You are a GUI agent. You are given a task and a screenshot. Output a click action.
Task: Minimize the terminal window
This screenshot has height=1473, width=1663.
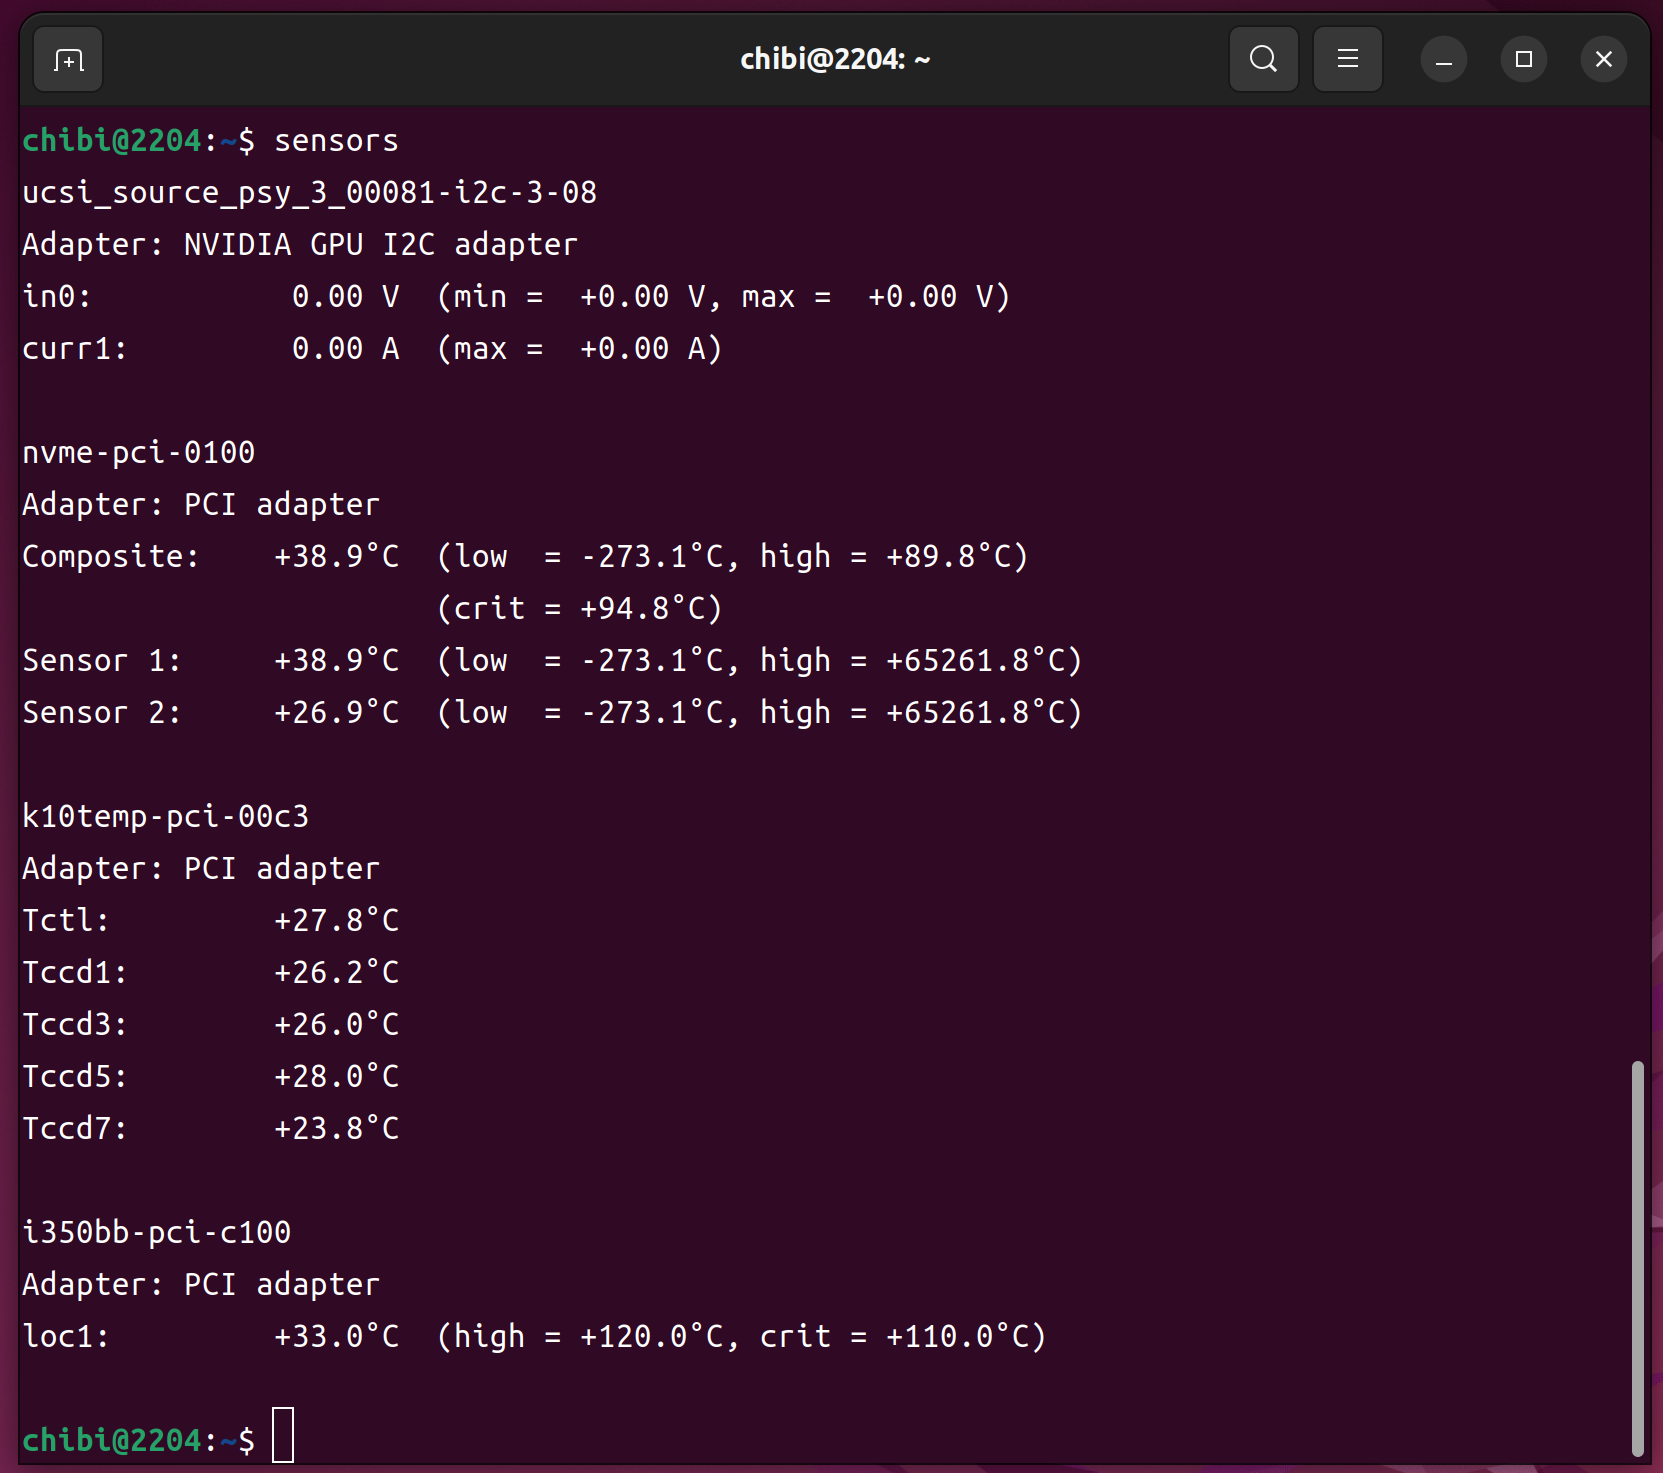(x=1443, y=60)
